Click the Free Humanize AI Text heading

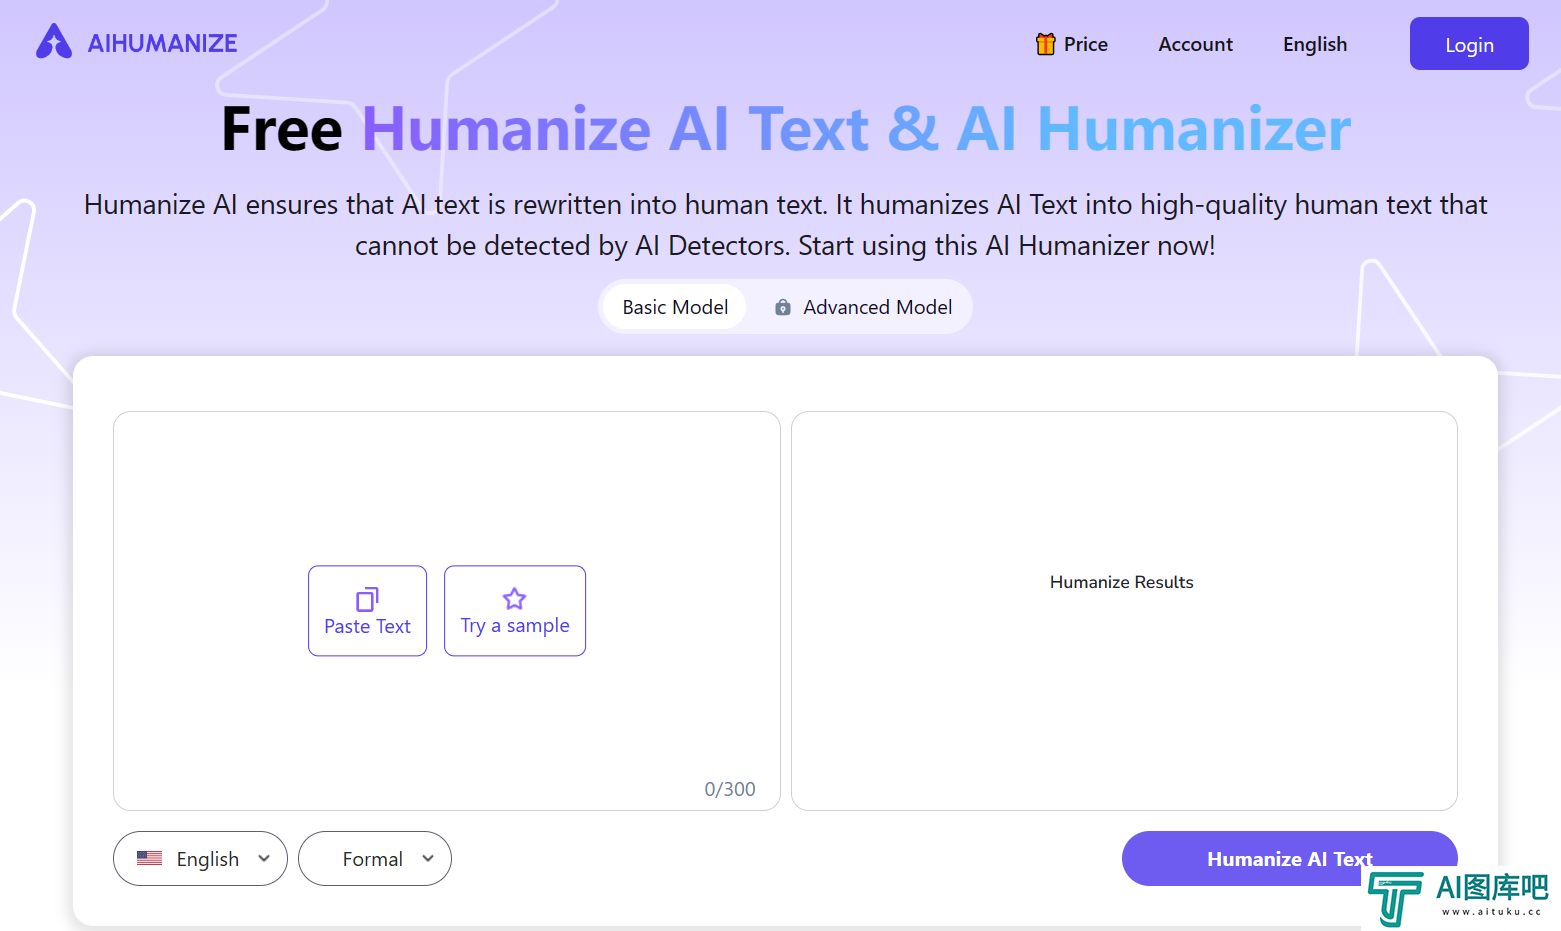(786, 129)
